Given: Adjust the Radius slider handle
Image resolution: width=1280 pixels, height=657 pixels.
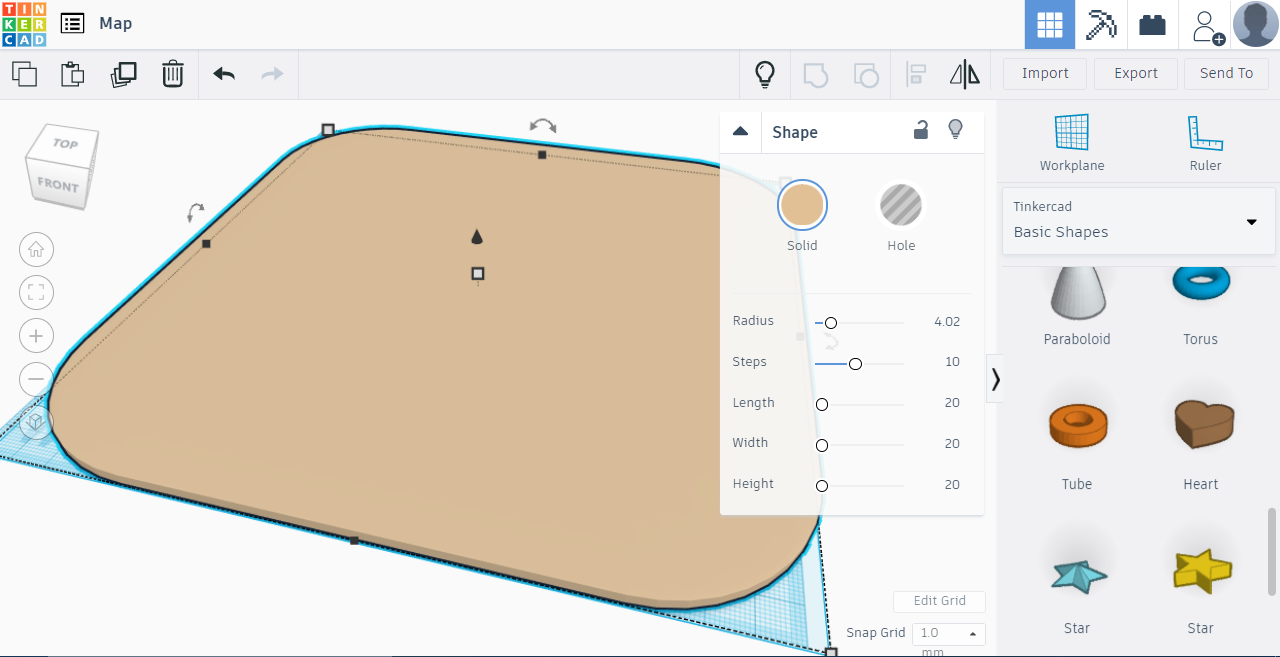Looking at the screenshot, I should click(x=830, y=323).
